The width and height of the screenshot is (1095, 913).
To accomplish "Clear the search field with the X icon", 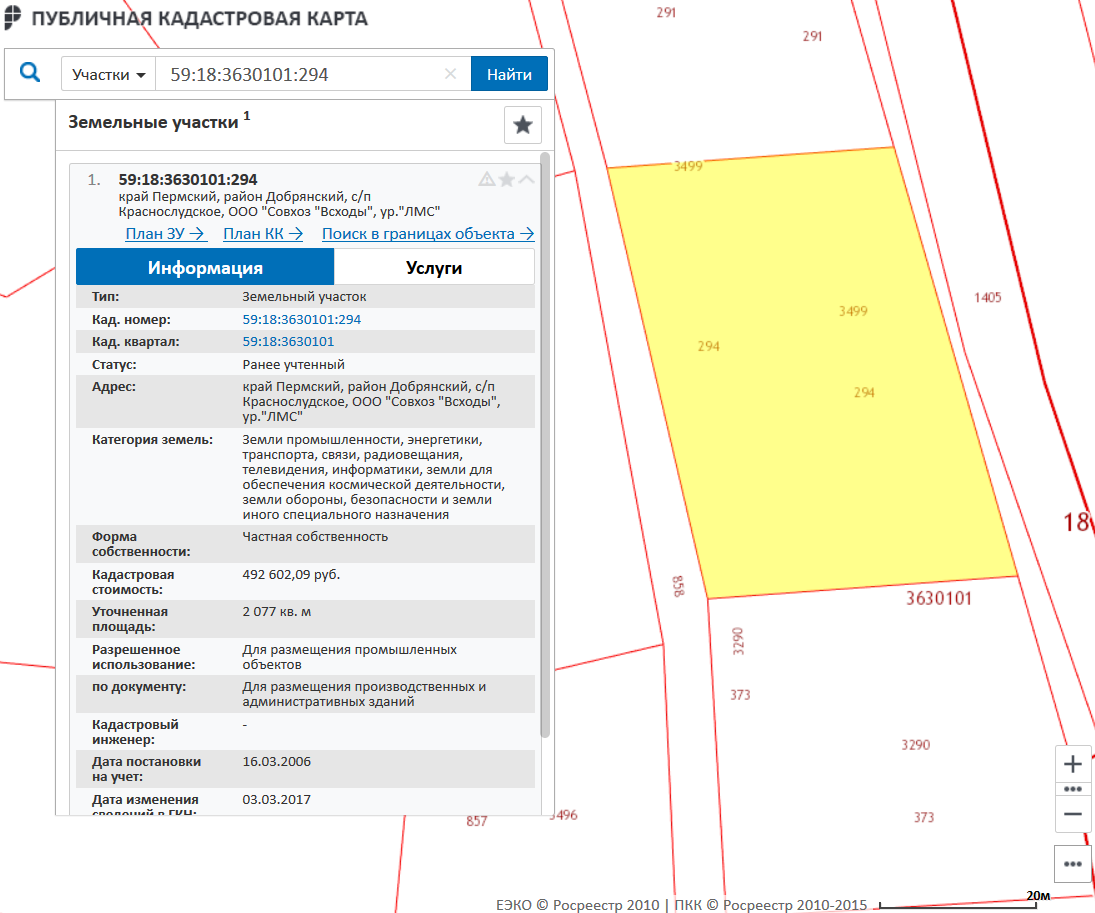I will [450, 74].
